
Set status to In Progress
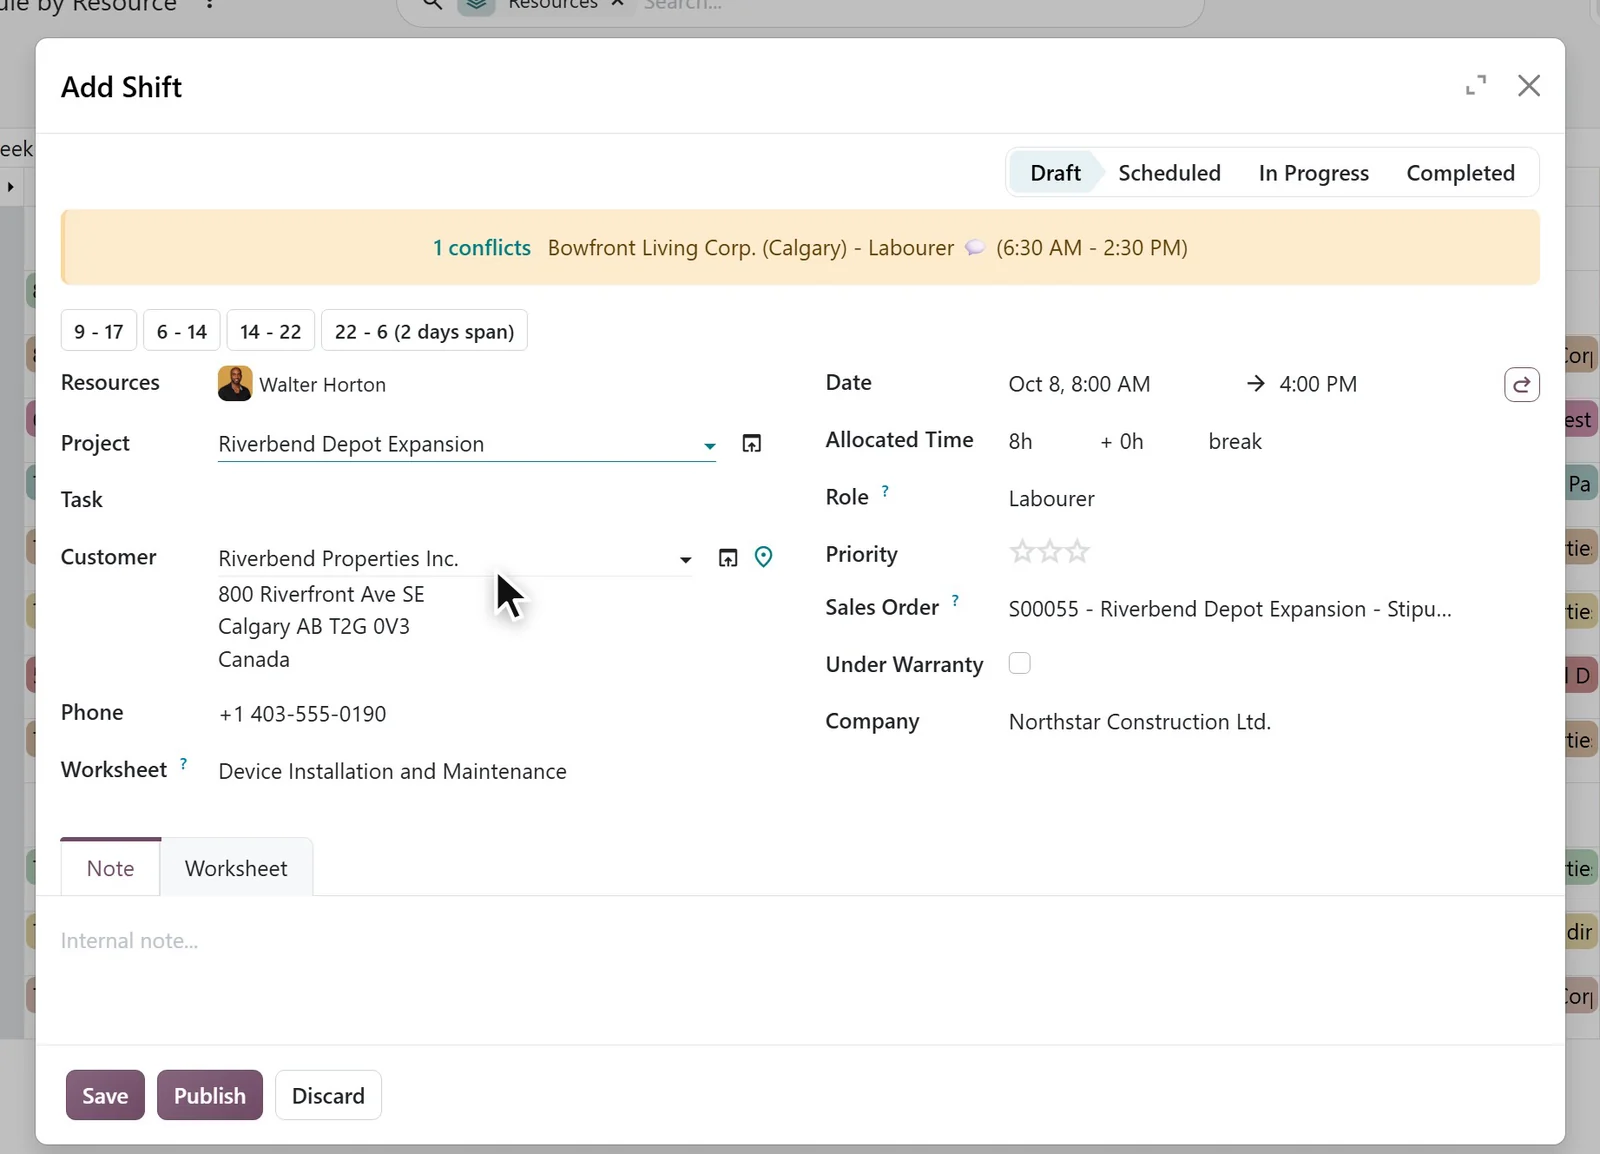pos(1313,173)
